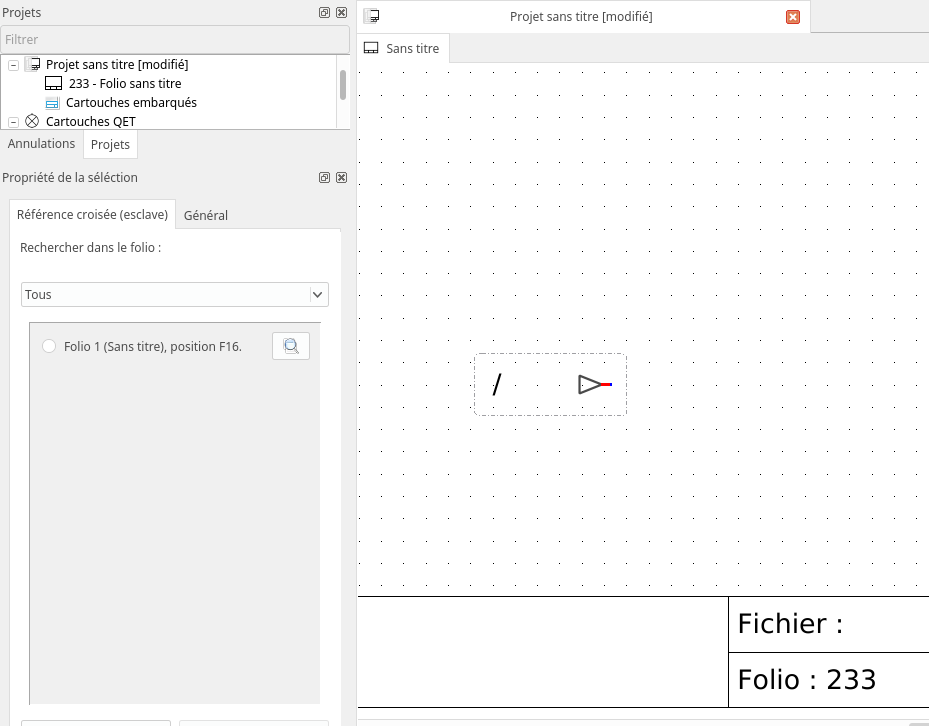Select the 233 - Folio sans titre item
The image size is (929, 726).
pyautogui.click(x=125, y=84)
